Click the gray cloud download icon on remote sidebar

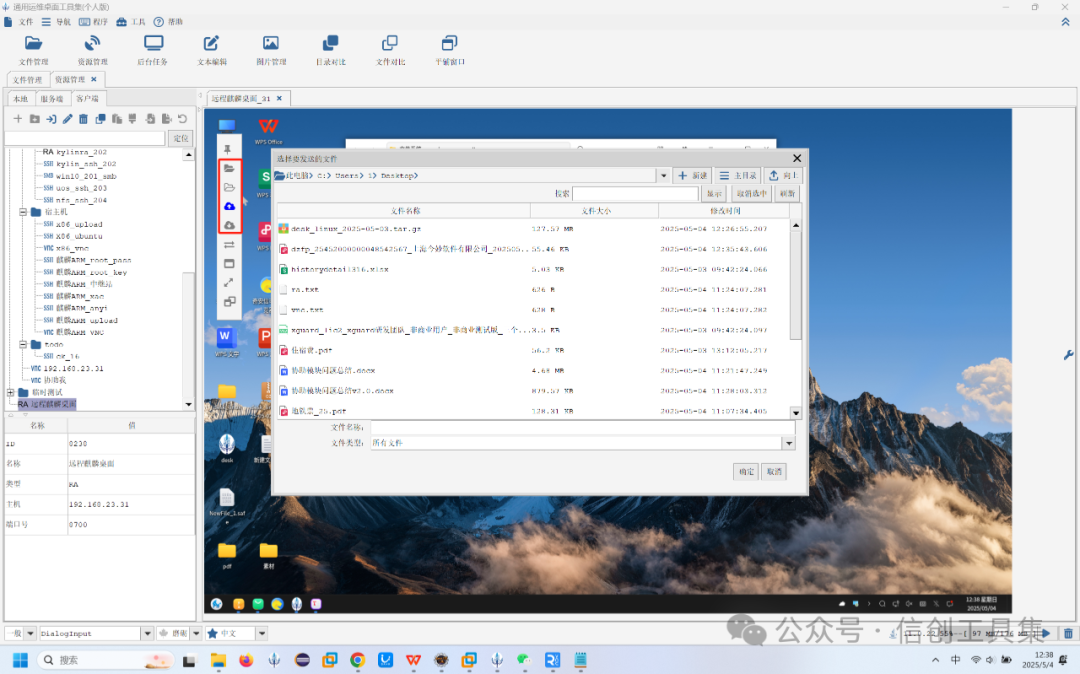tap(229, 225)
